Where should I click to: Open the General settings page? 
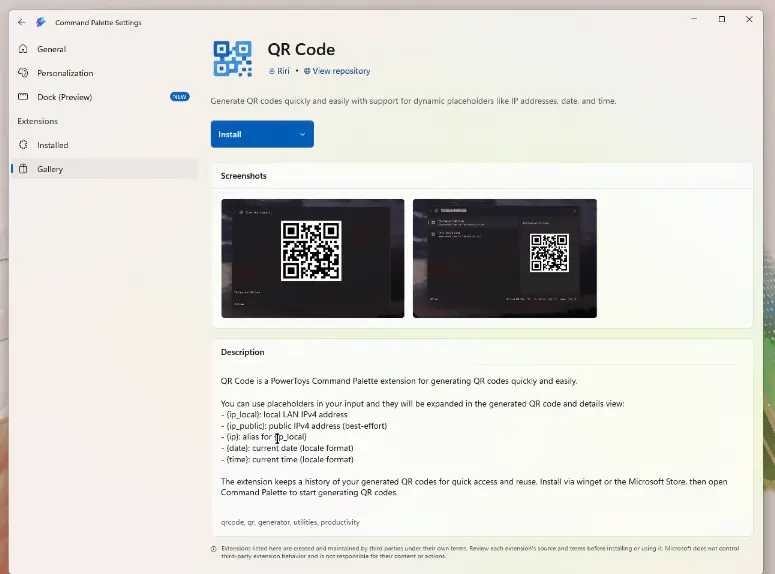tap(104, 49)
